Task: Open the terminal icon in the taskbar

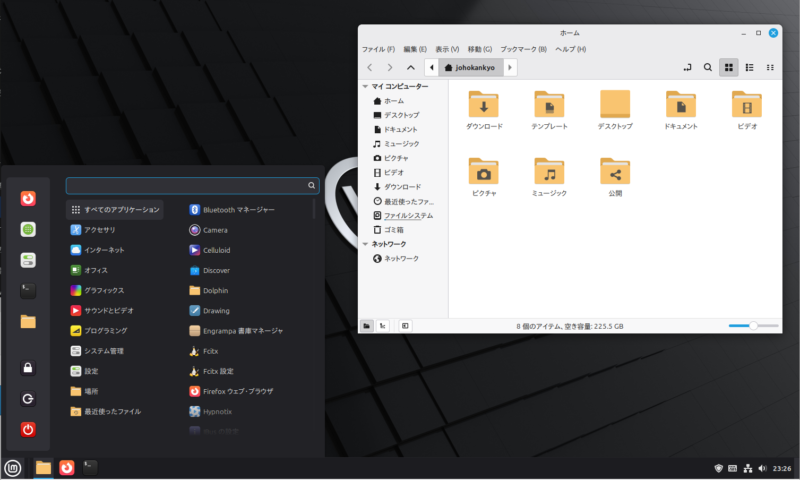Action: [91, 467]
